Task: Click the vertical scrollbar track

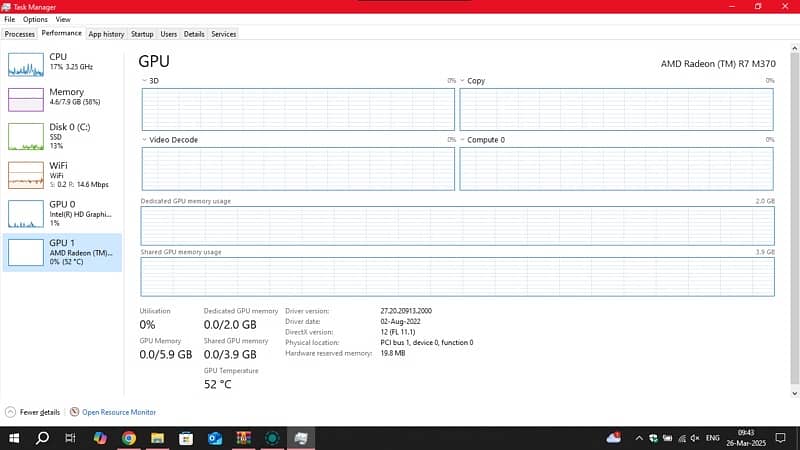Action: point(794,219)
